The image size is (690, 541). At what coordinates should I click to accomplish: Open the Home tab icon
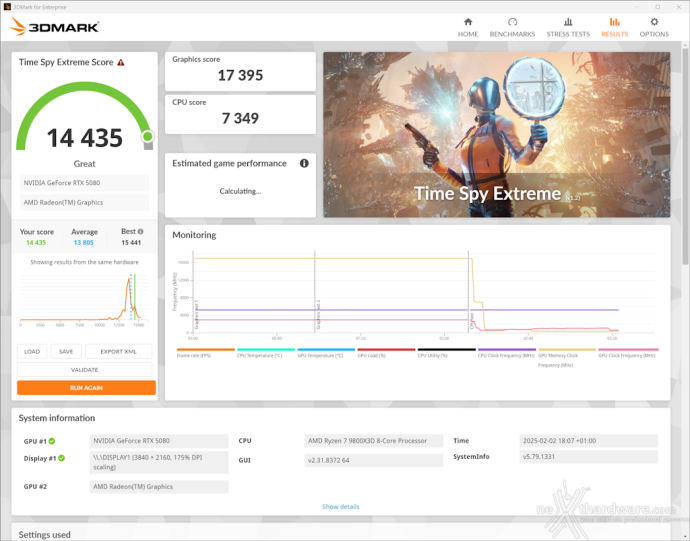pos(468,22)
